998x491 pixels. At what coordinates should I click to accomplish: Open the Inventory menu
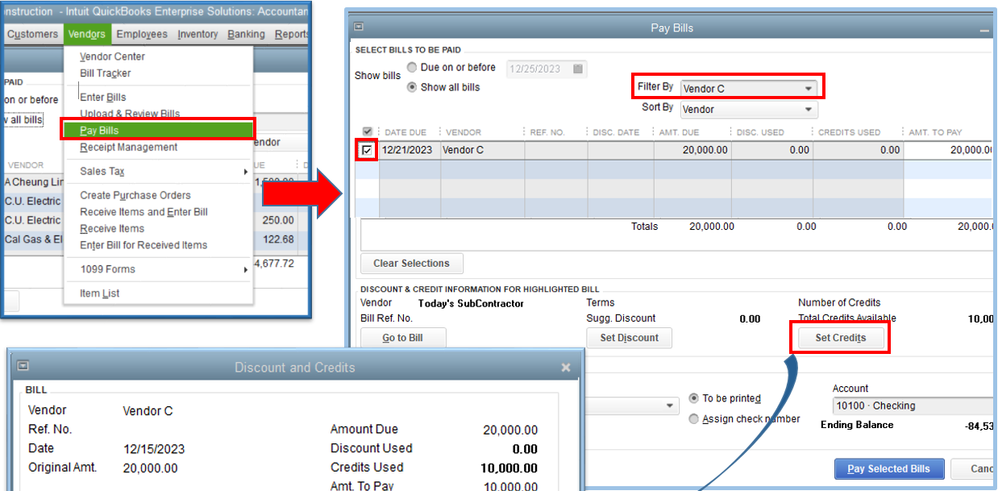coord(197,34)
